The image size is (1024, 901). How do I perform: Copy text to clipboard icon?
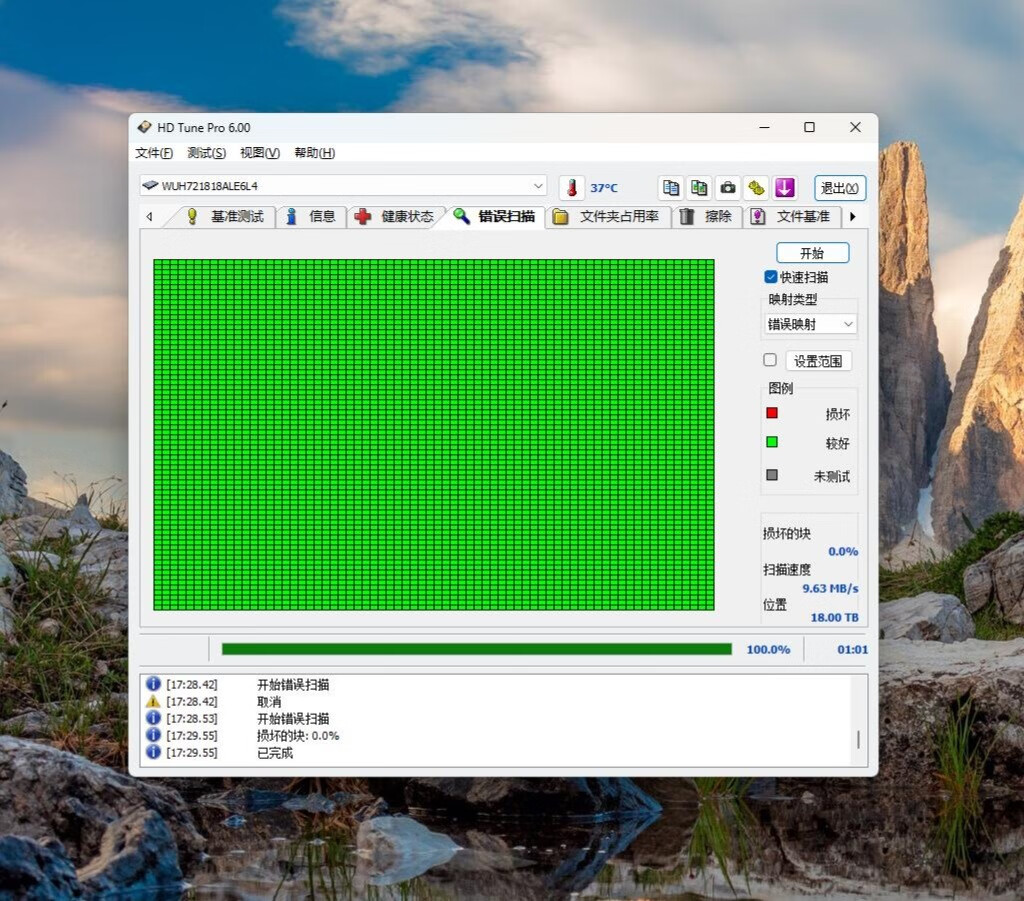pyautogui.click(x=671, y=188)
